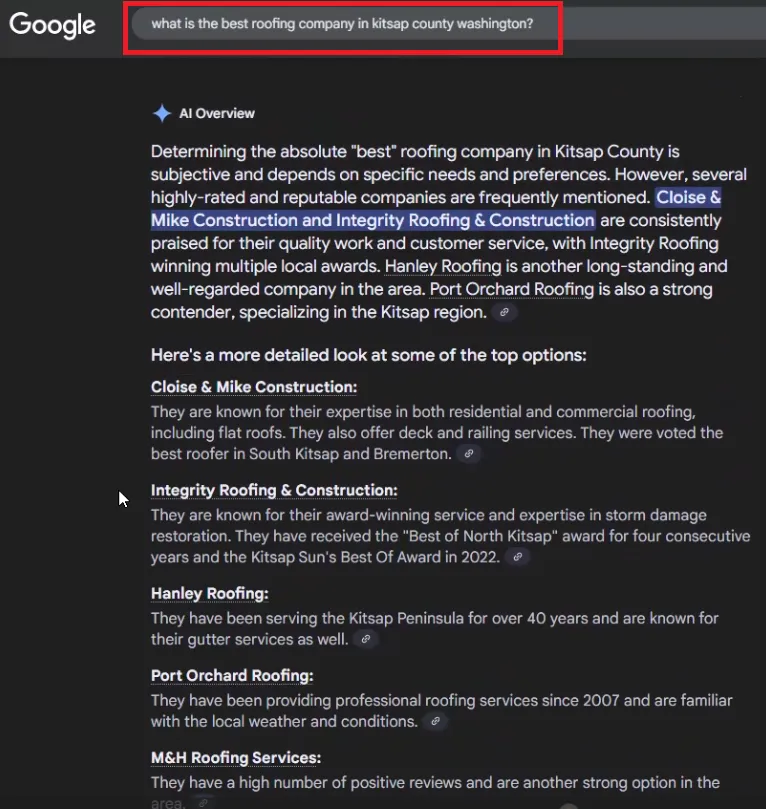The width and height of the screenshot is (766, 809).
Task: Click the AI Overview label
Action: [x=217, y=114]
